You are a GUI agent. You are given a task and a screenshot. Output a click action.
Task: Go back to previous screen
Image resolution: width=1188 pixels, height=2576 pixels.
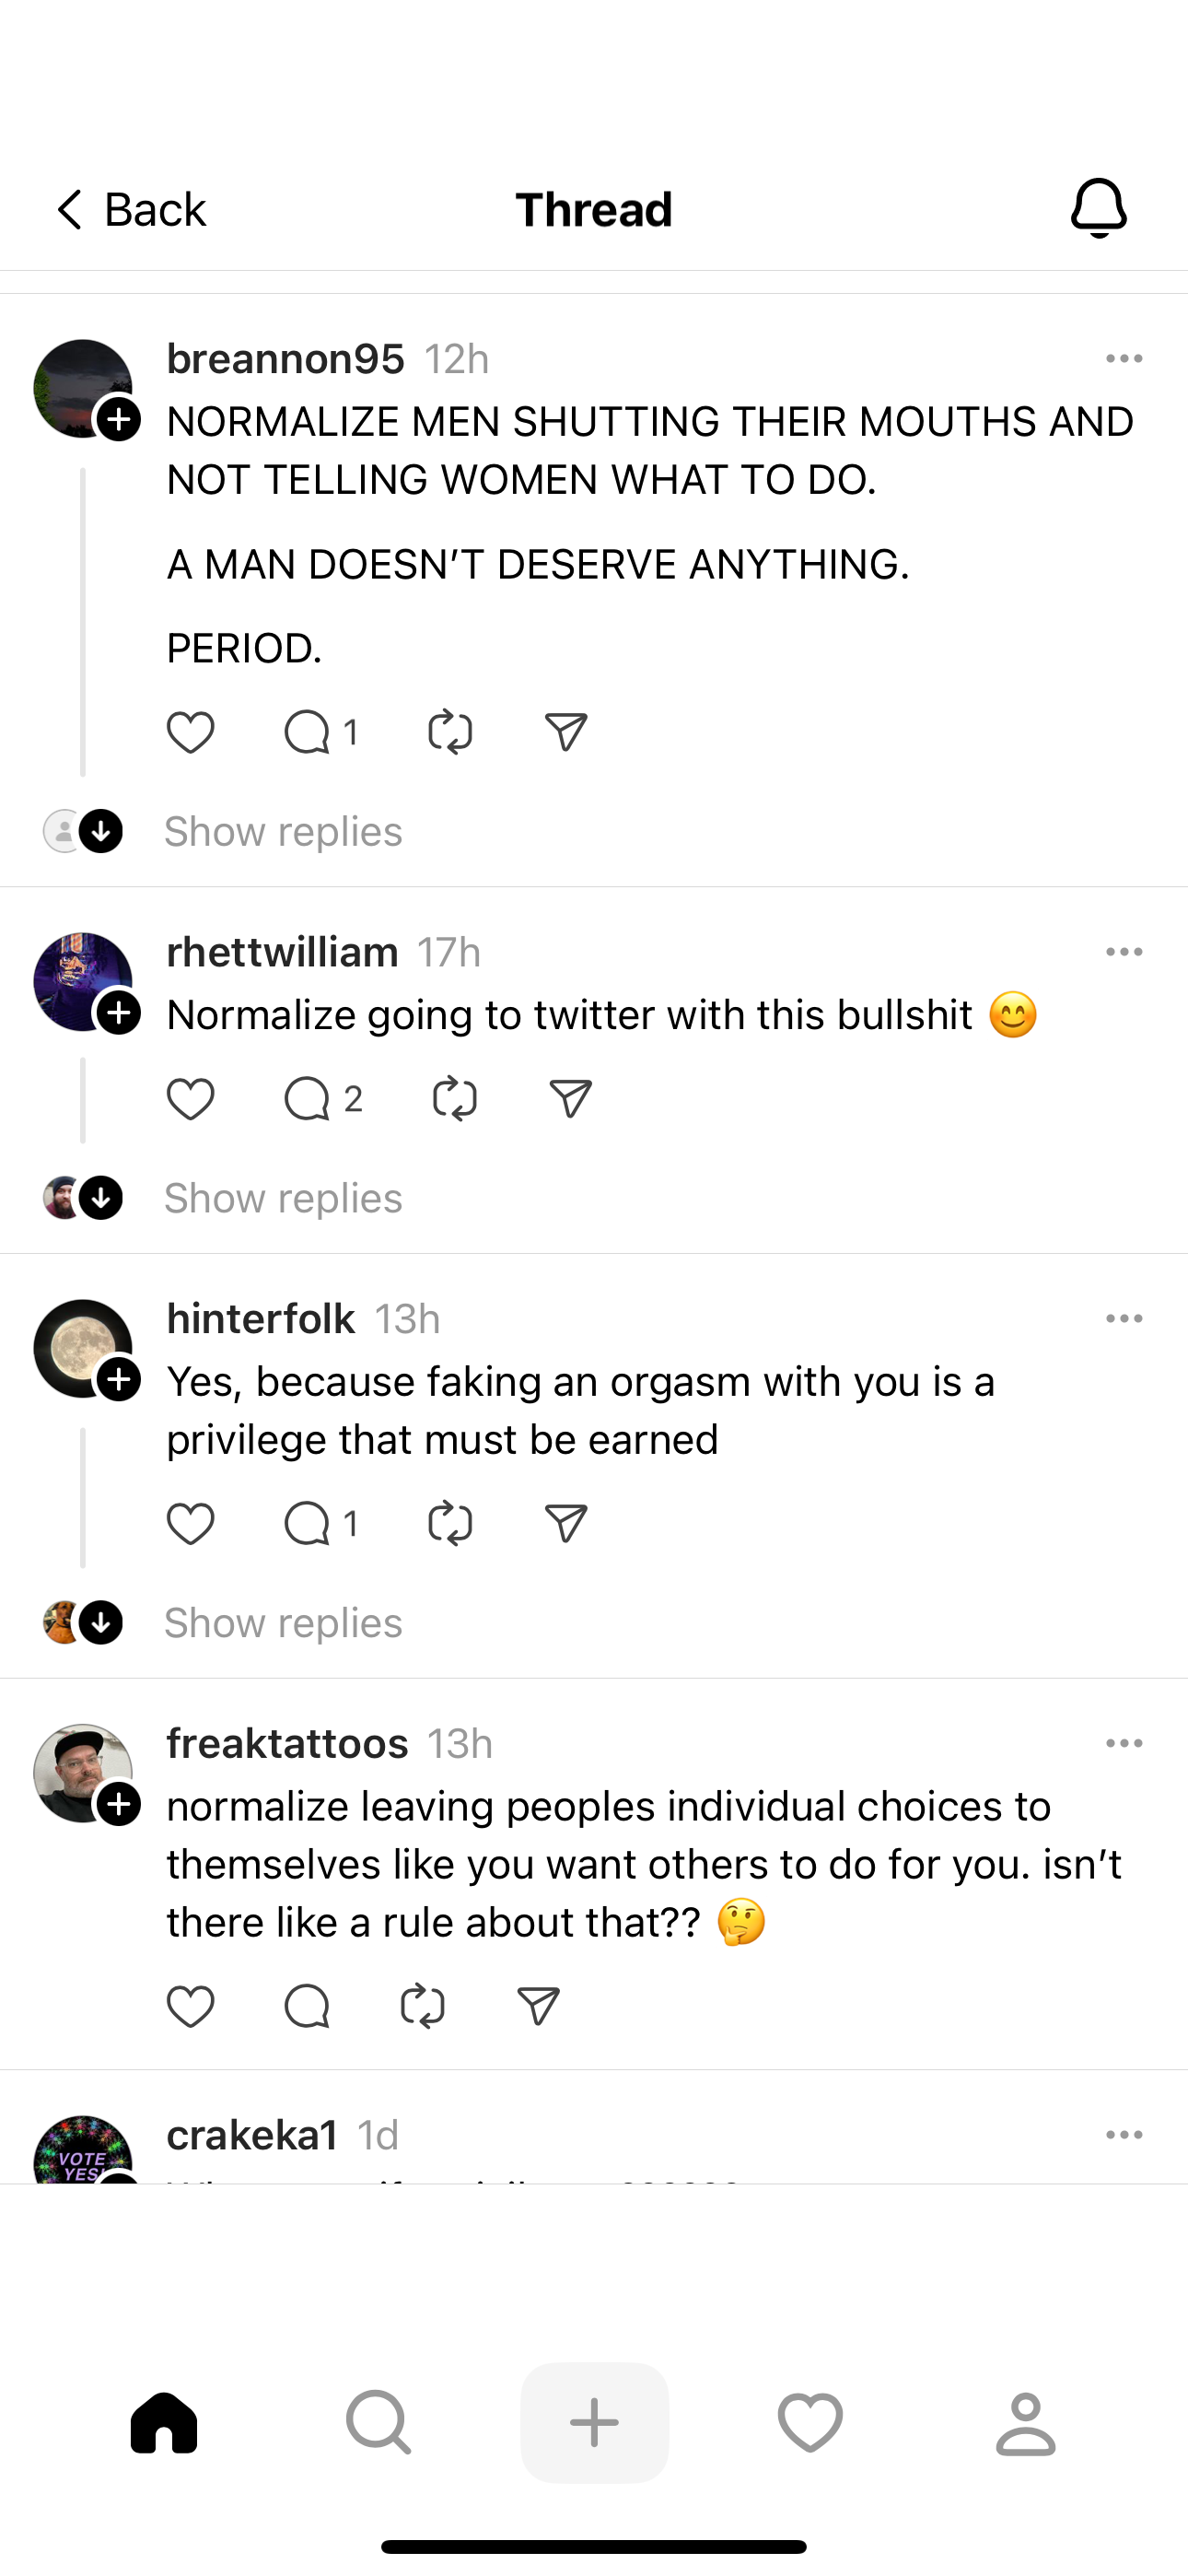(x=130, y=210)
